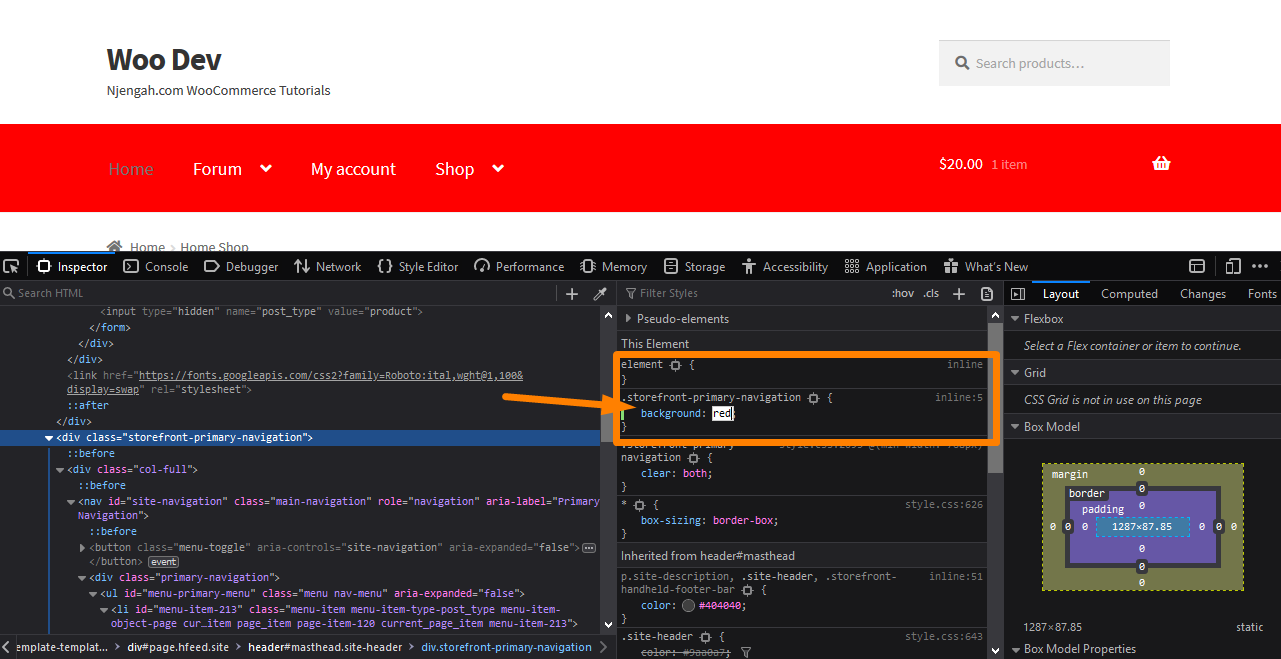Collapse the Grid section
Screen dimensions: 1281x659
point(1015,373)
